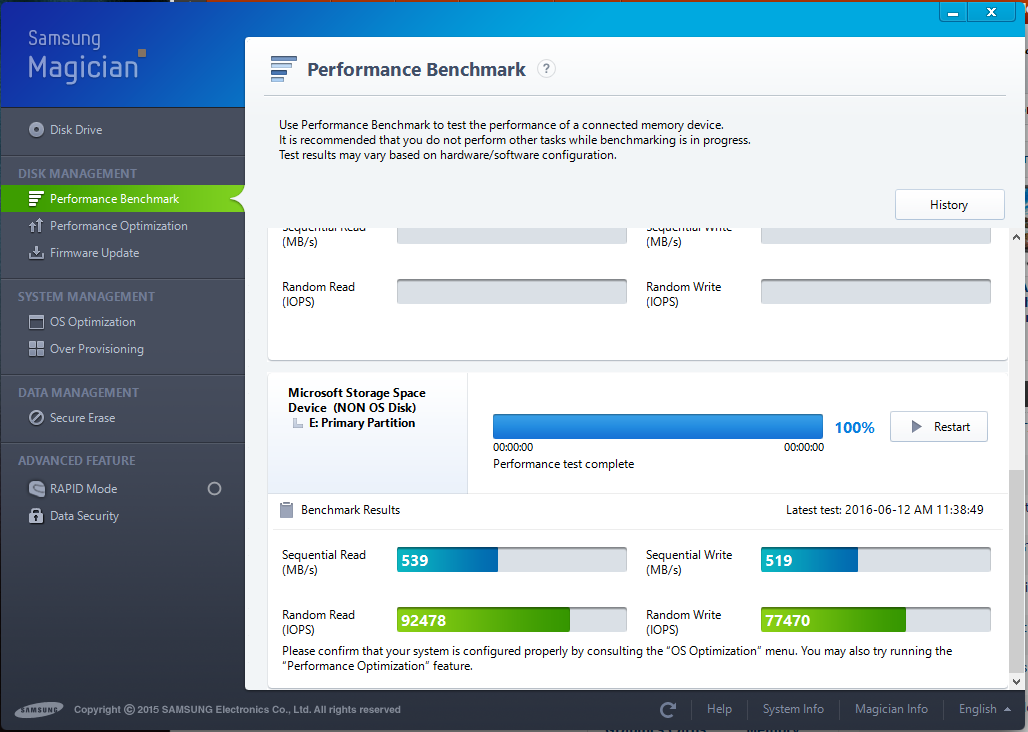This screenshot has width=1028, height=732.
Task: Toggle the RAPID Mode circle indicator
Action: tap(214, 488)
